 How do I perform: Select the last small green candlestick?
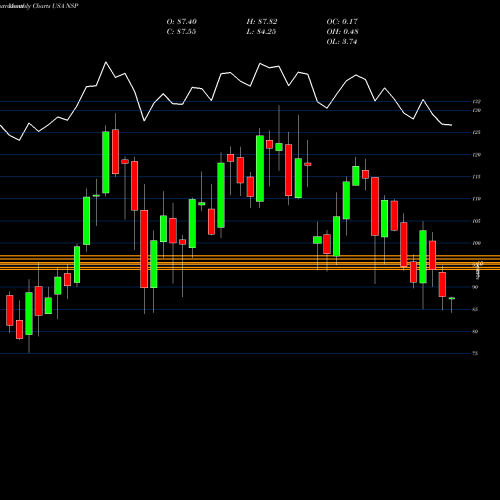(452, 298)
